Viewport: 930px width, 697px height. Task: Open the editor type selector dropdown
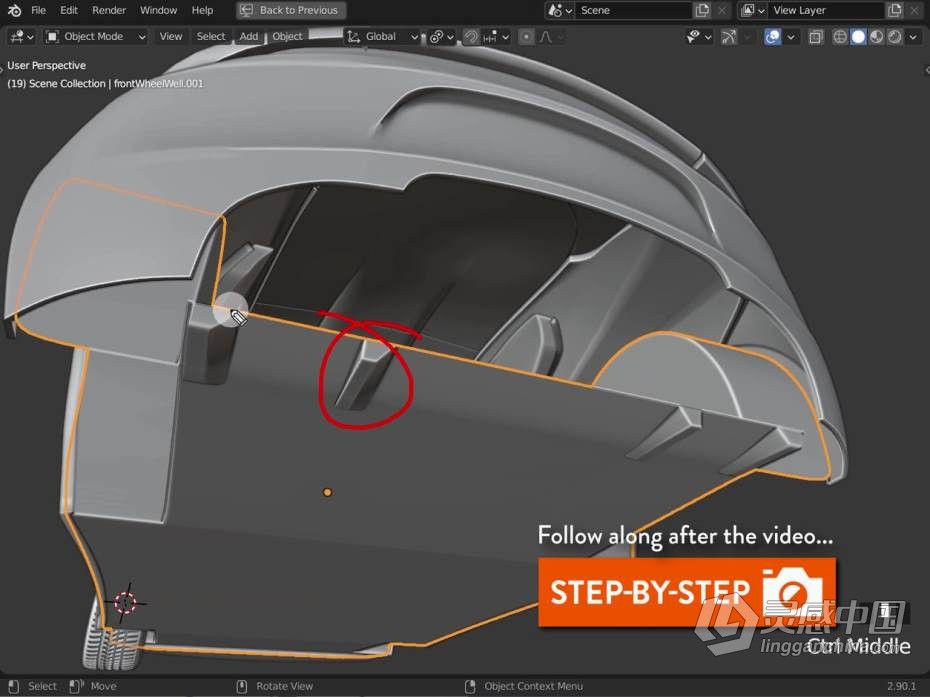(22, 37)
